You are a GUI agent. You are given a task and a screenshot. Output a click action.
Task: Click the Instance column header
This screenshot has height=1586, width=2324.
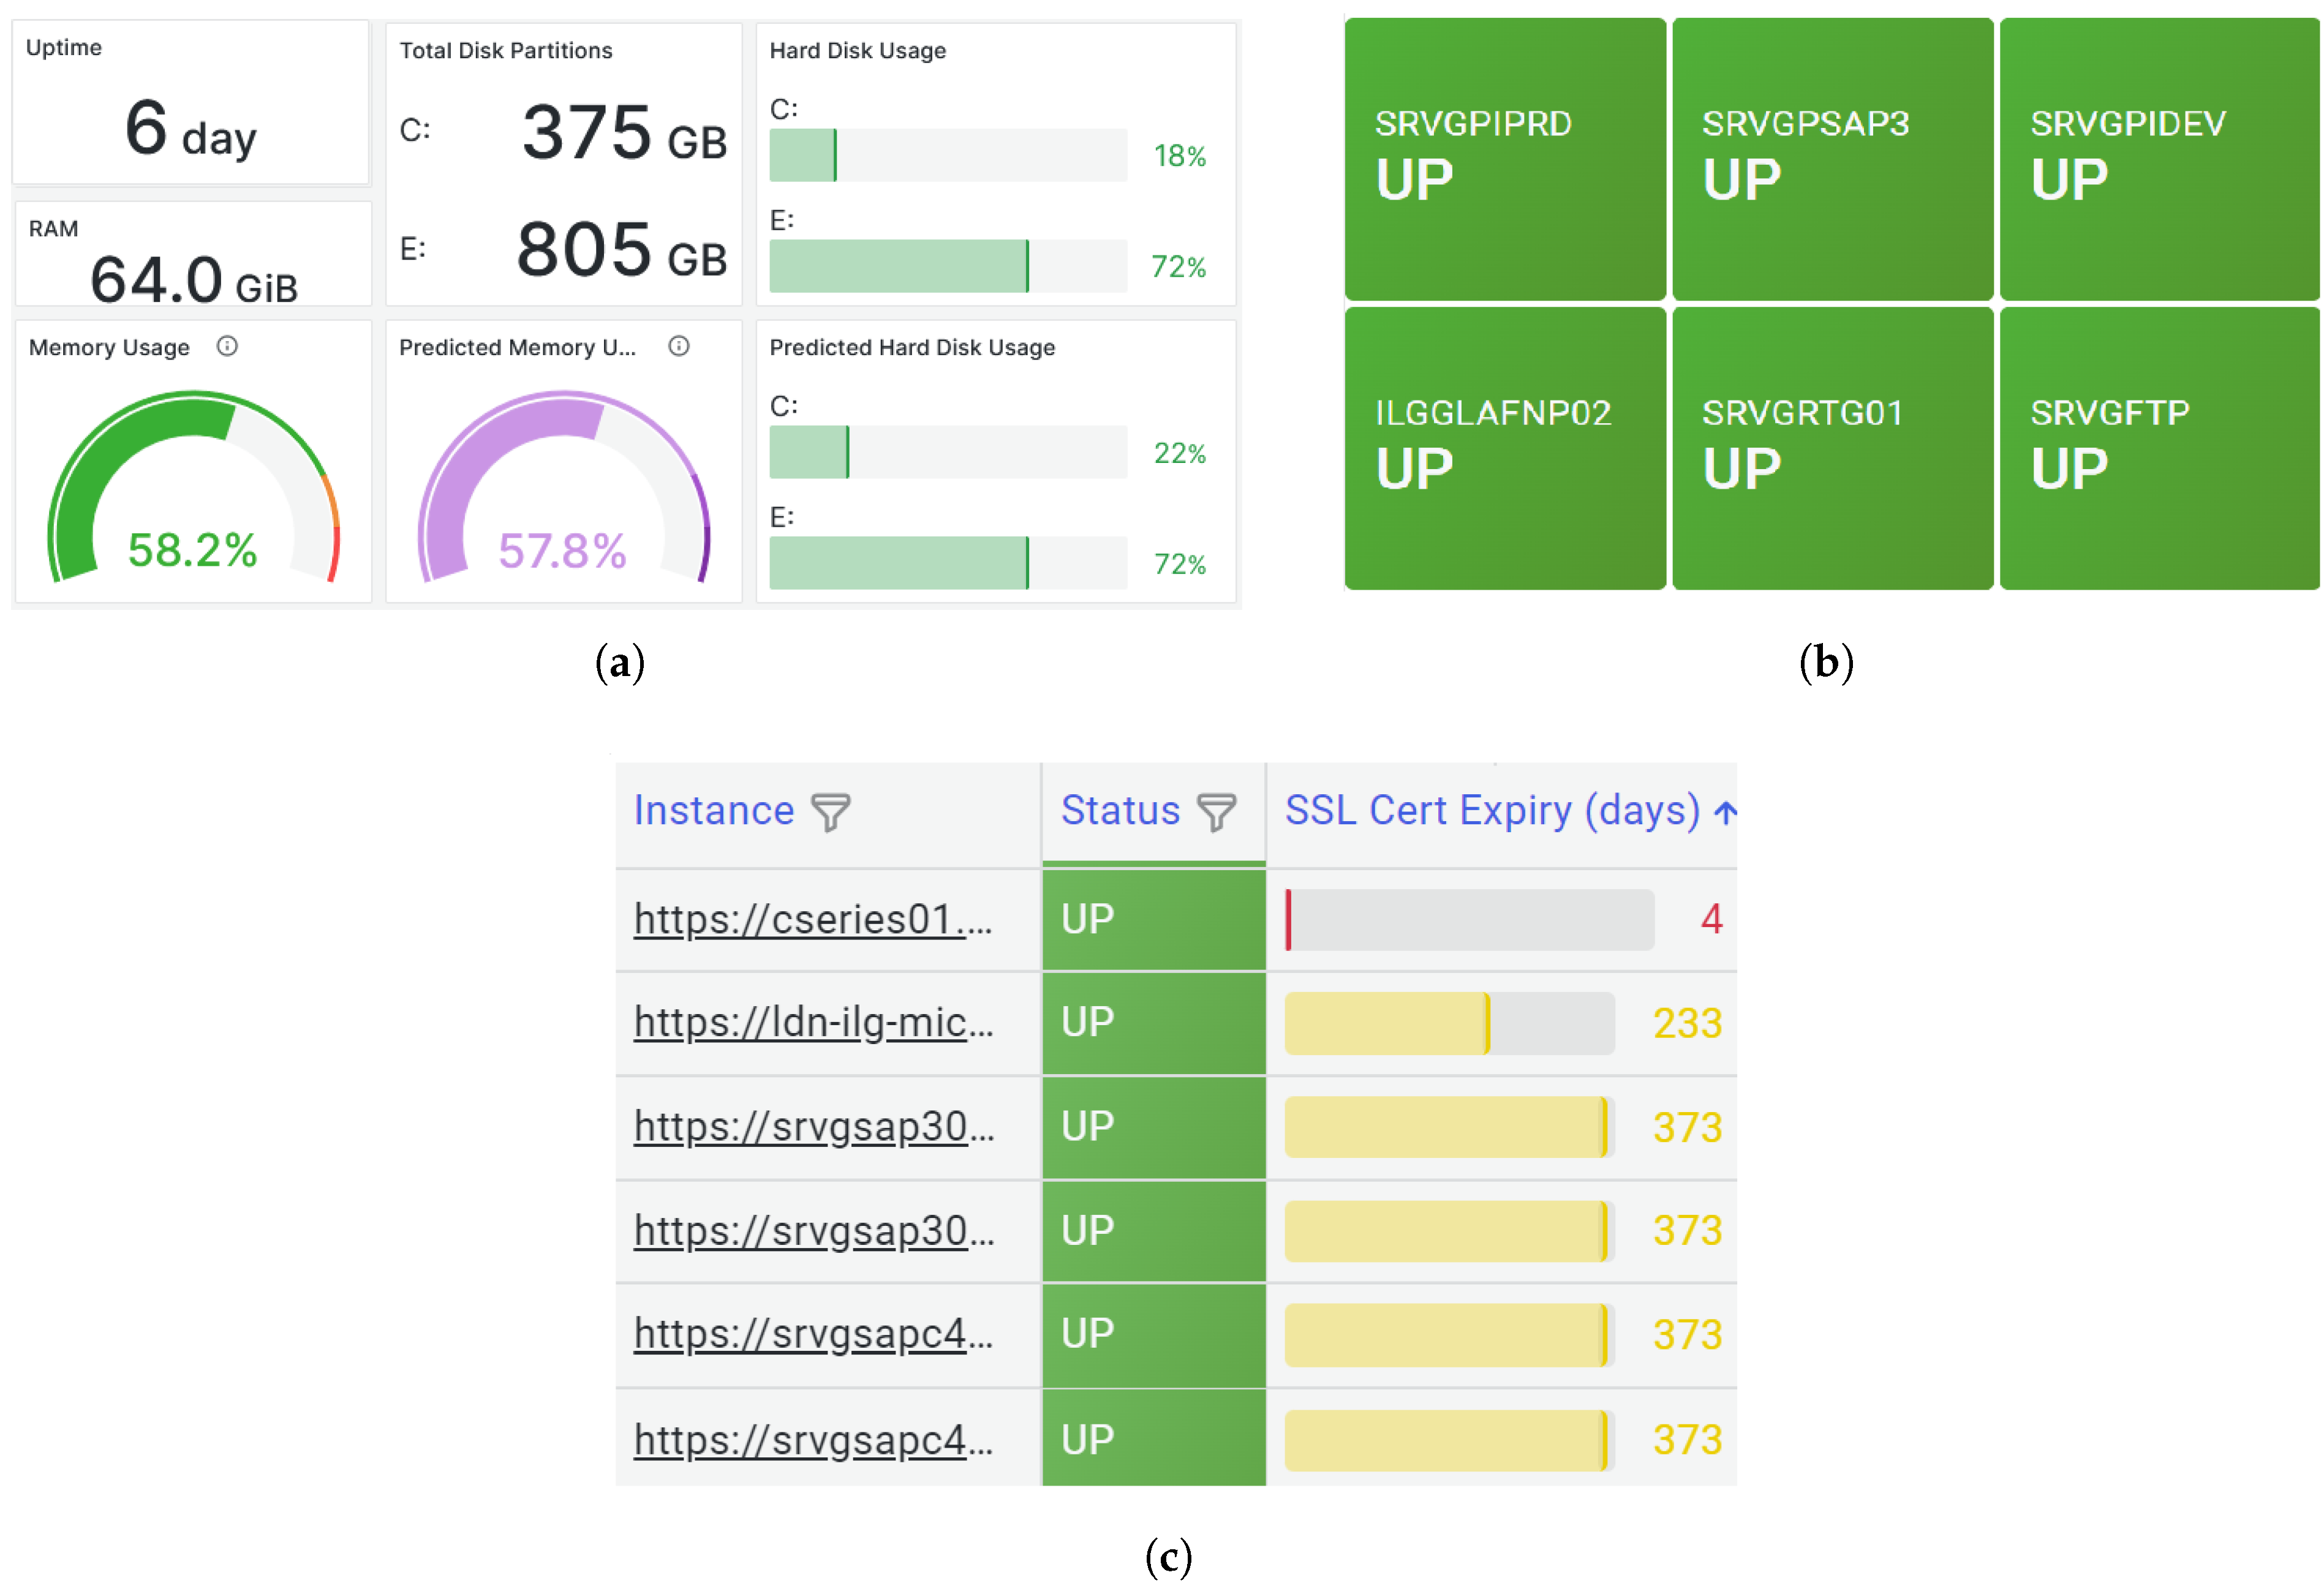[713, 810]
